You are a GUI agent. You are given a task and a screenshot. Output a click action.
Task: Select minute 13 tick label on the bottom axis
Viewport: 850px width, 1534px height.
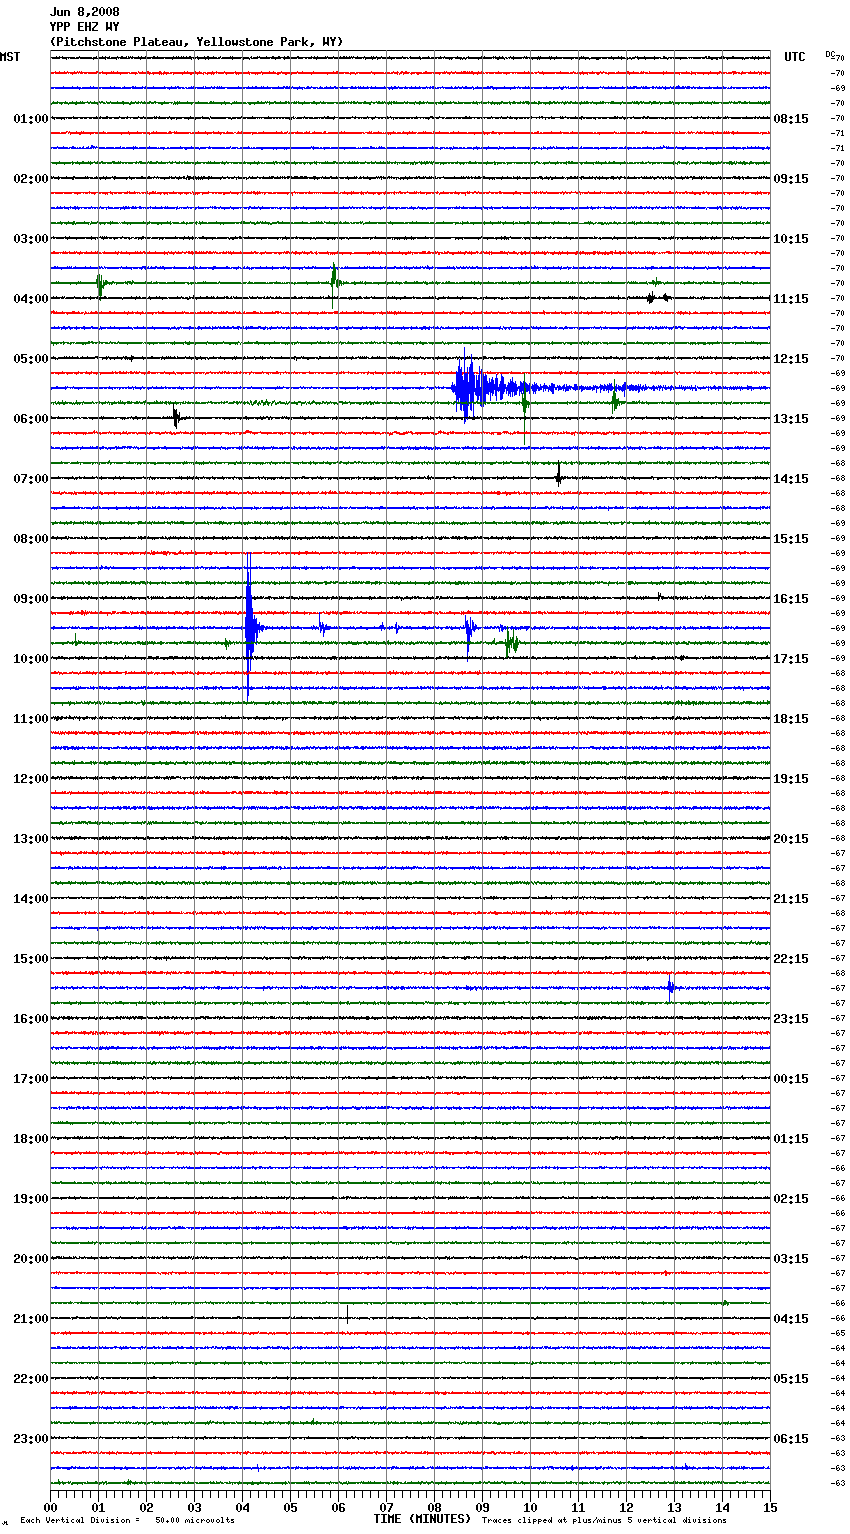coord(674,1507)
